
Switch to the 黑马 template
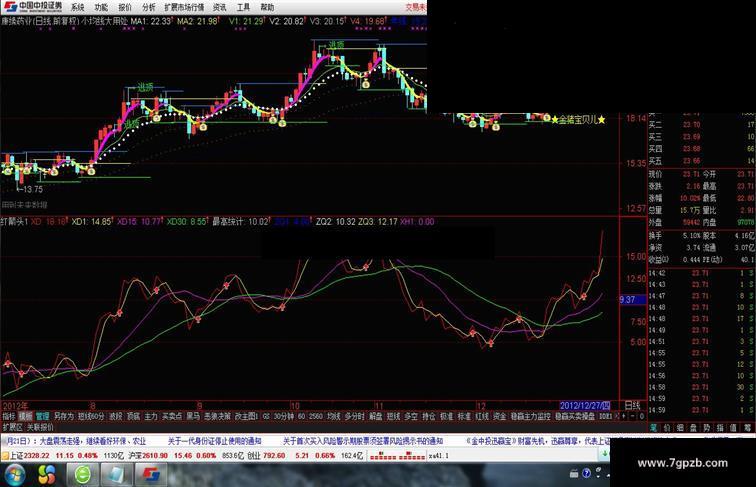coord(193,416)
